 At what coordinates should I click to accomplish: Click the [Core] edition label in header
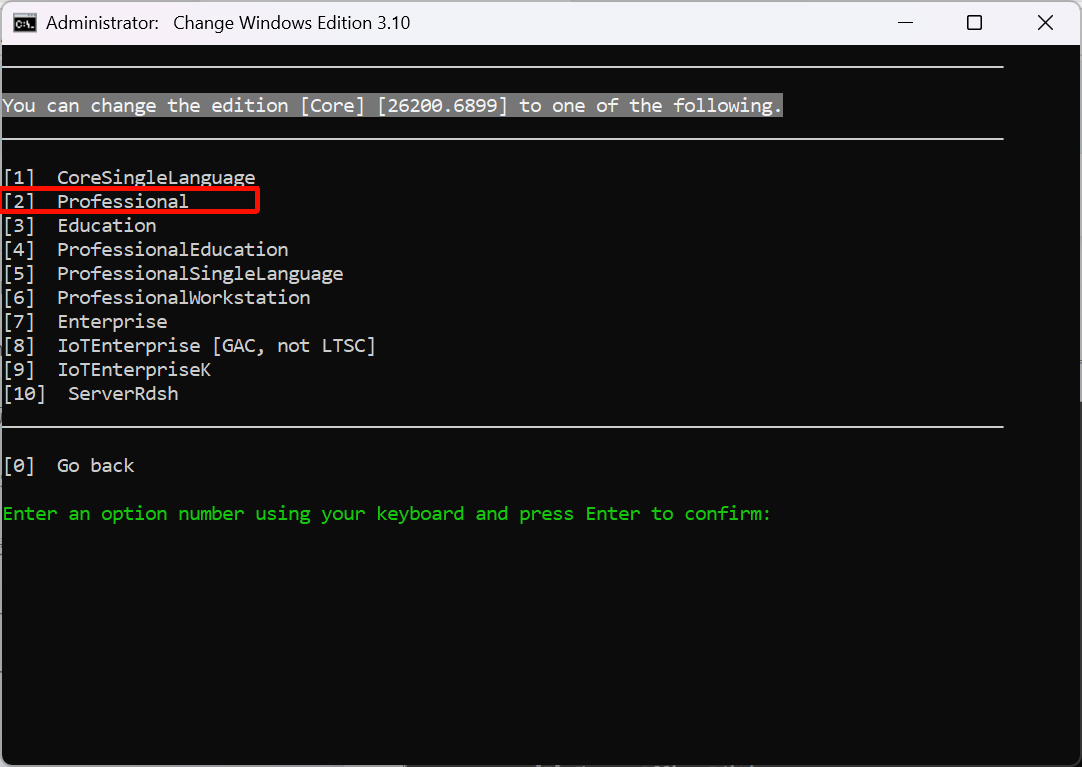(x=332, y=106)
